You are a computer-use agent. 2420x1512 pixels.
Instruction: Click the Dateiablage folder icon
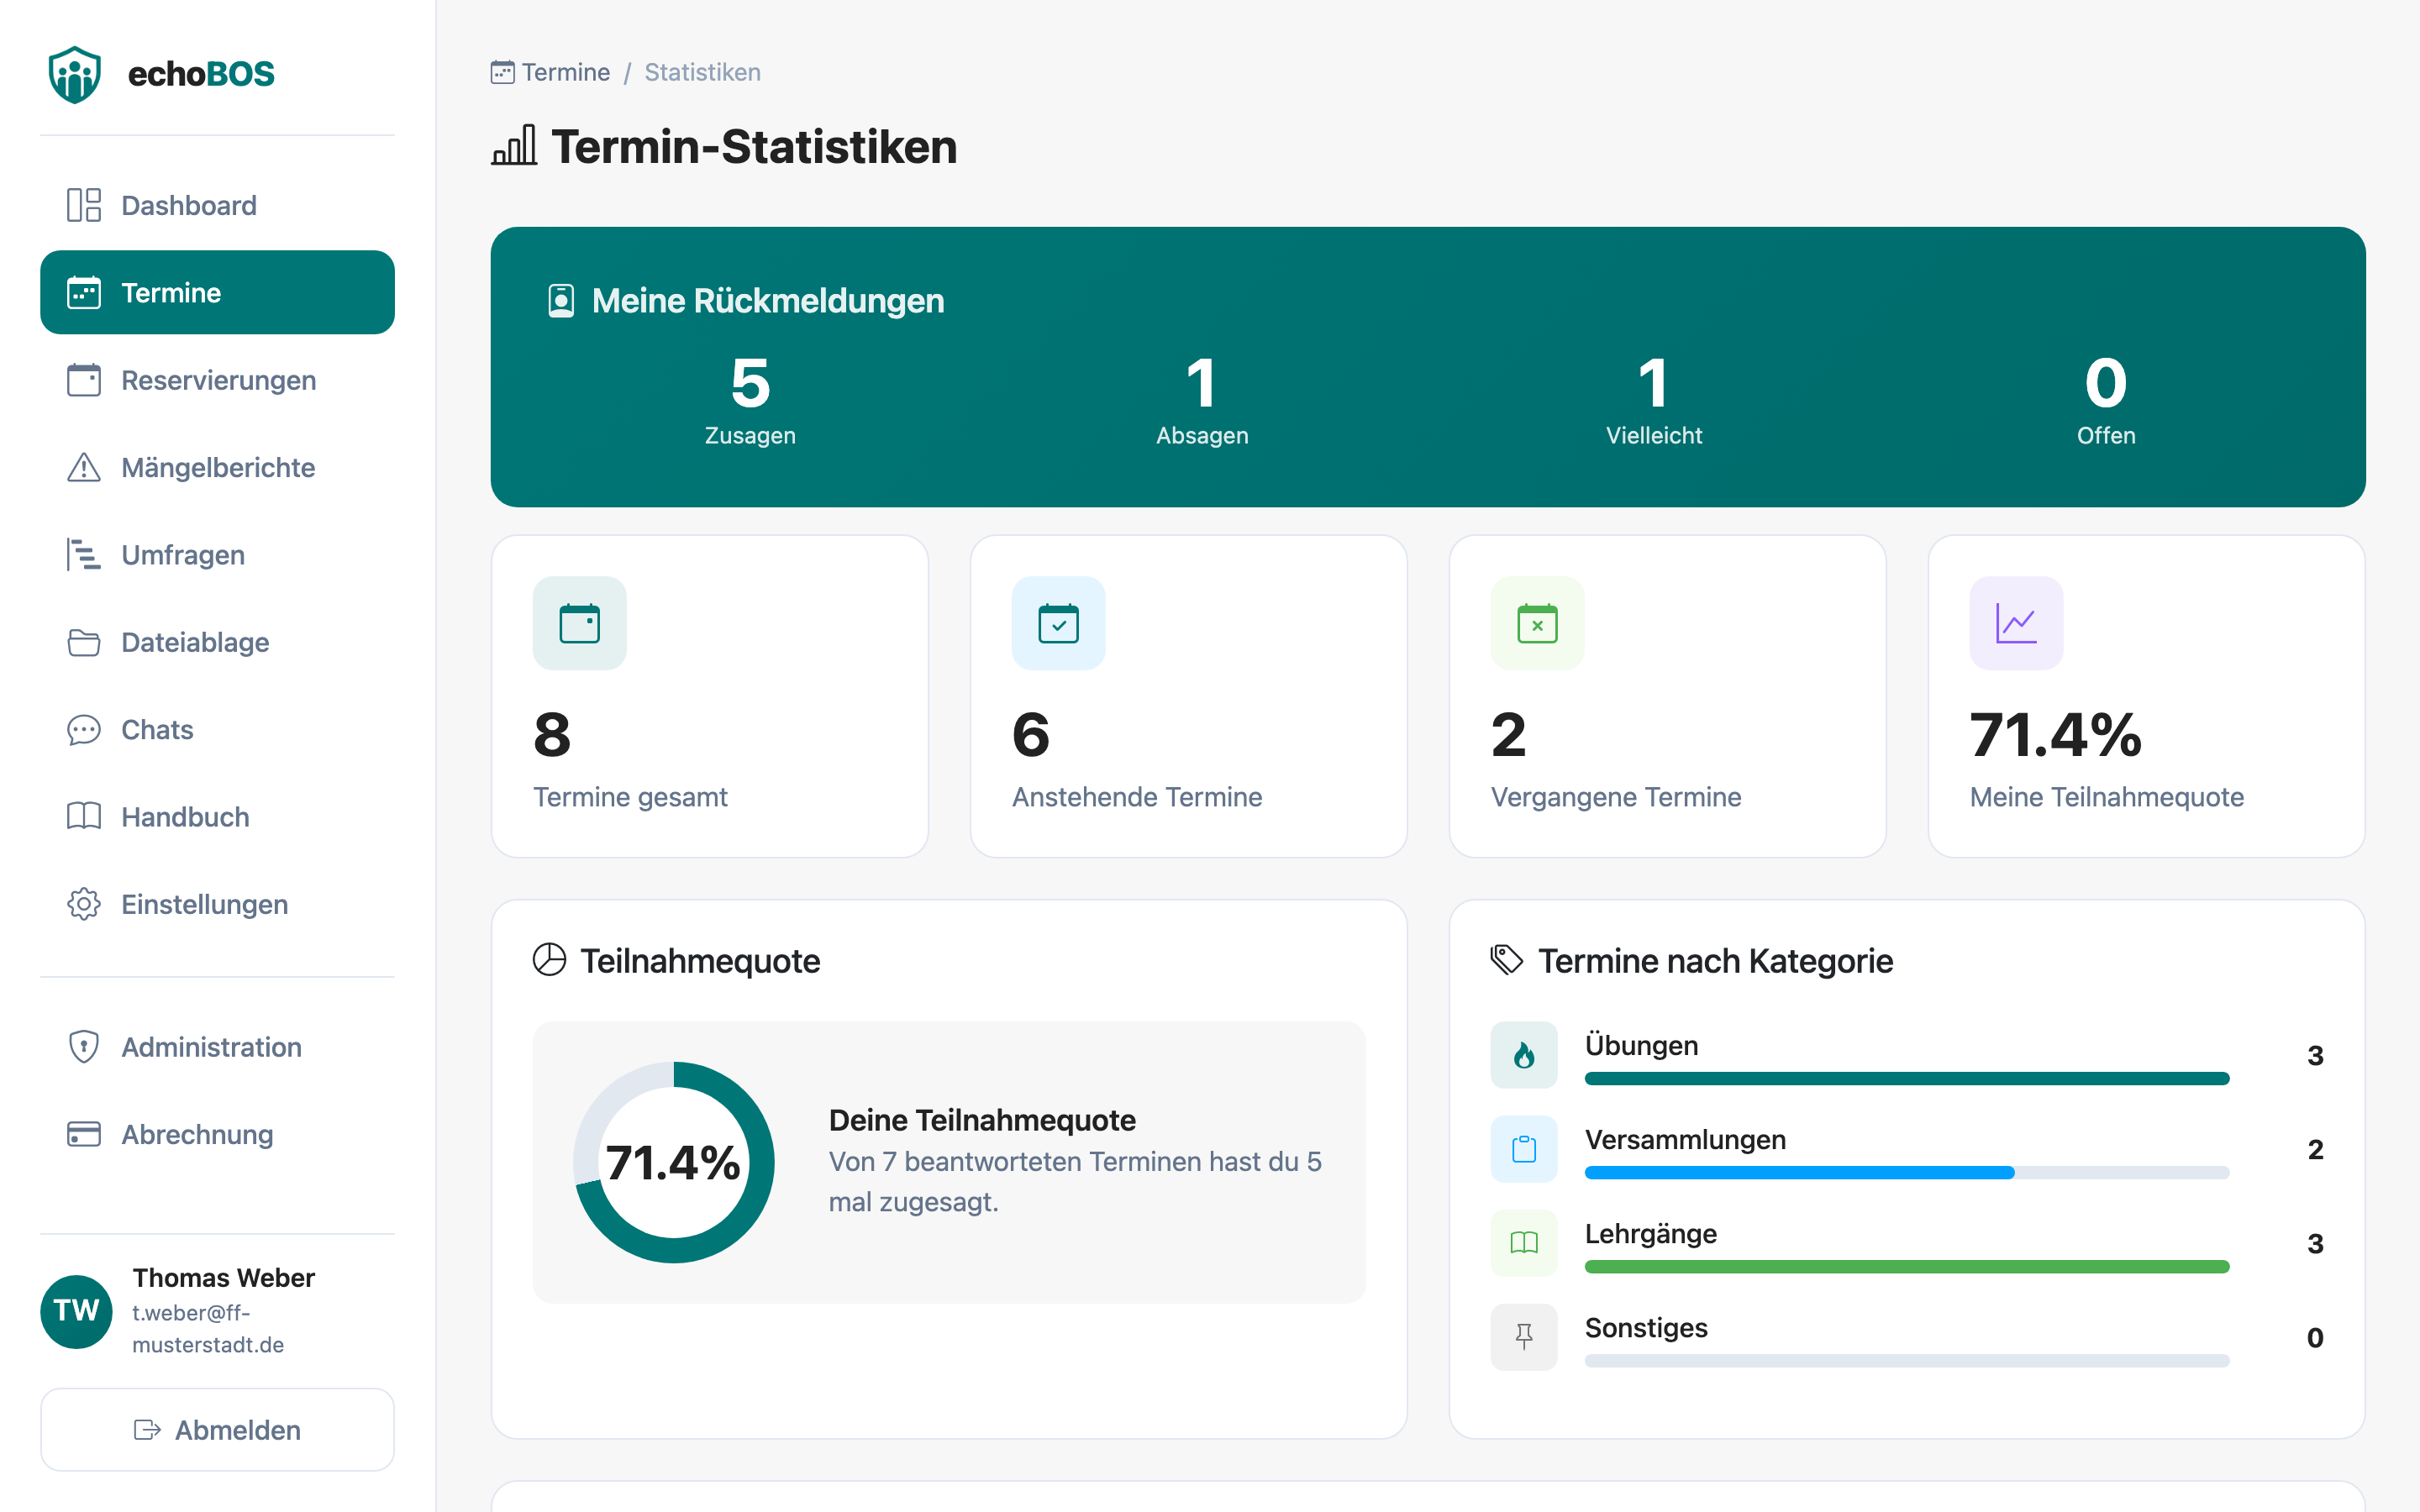(84, 642)
